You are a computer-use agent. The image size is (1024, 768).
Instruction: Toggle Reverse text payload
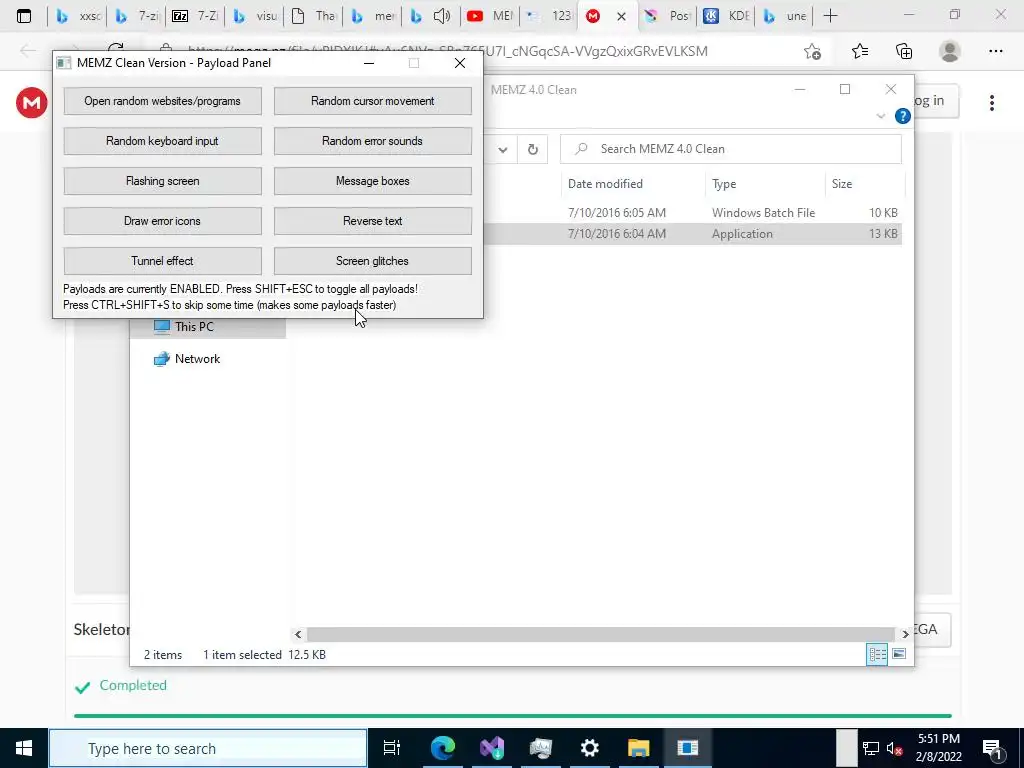[372, 221]
